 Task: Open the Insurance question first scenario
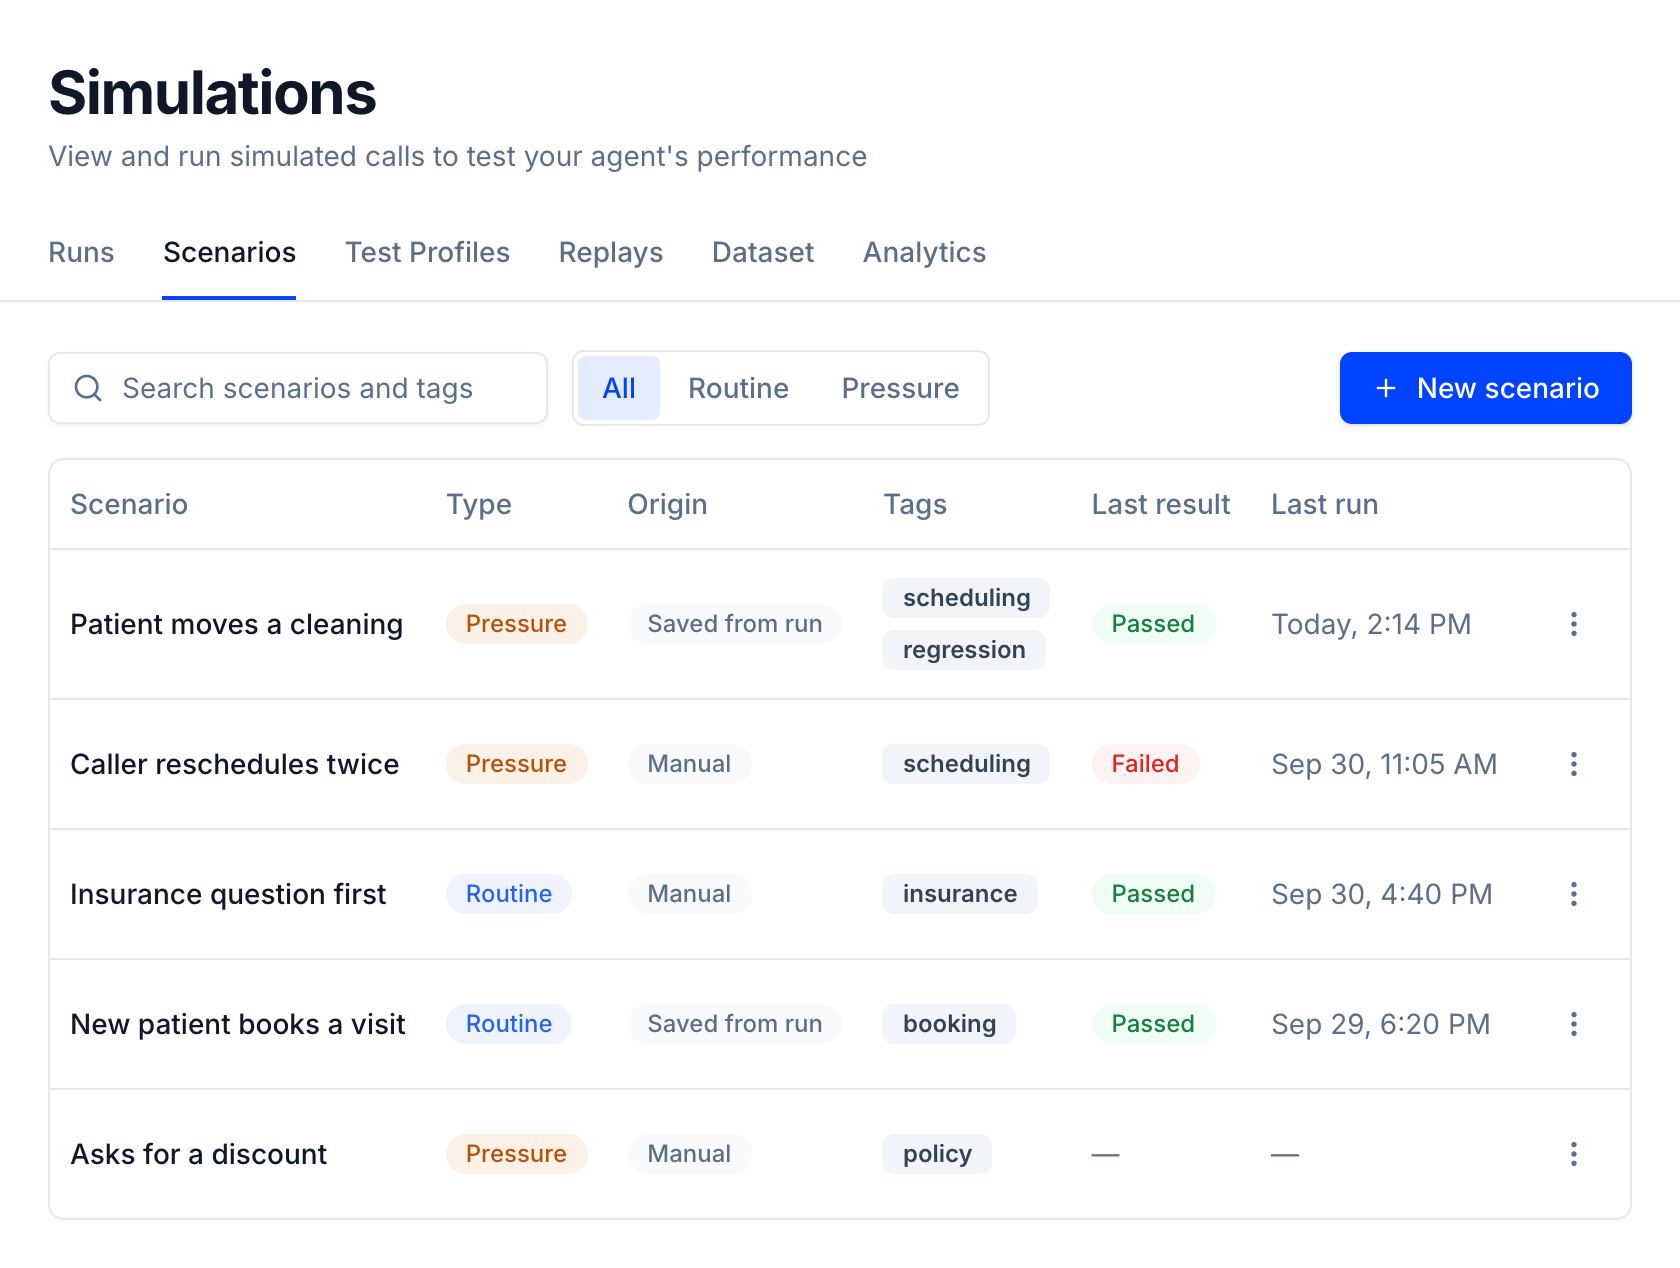(x=228, y=894)
